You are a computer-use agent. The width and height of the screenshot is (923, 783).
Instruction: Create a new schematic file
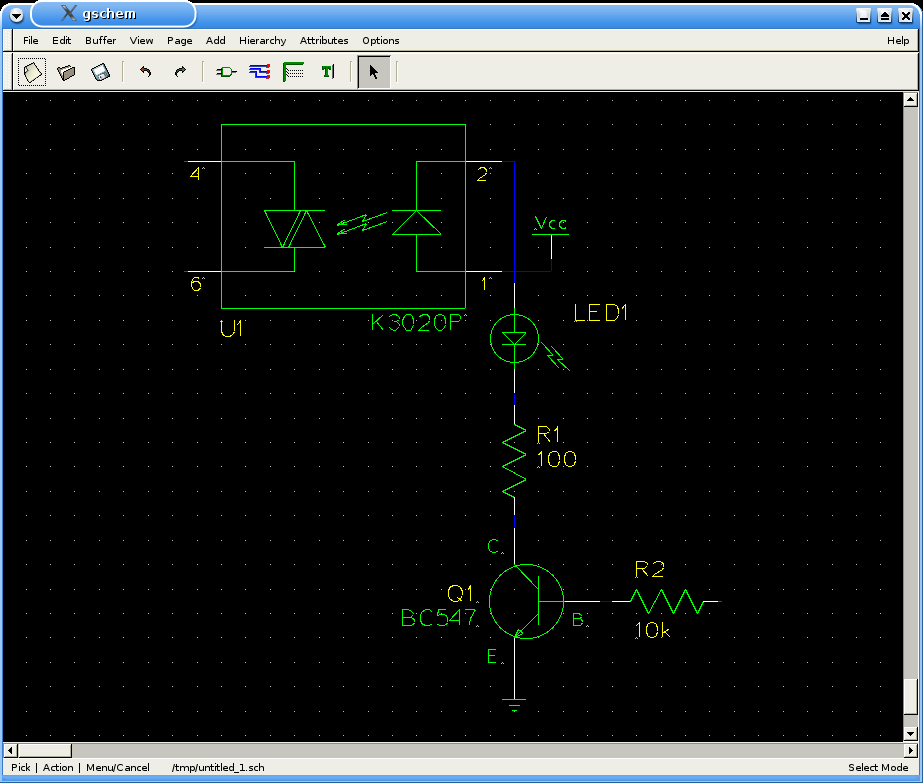pyautogui.click(x=32, y=72)
